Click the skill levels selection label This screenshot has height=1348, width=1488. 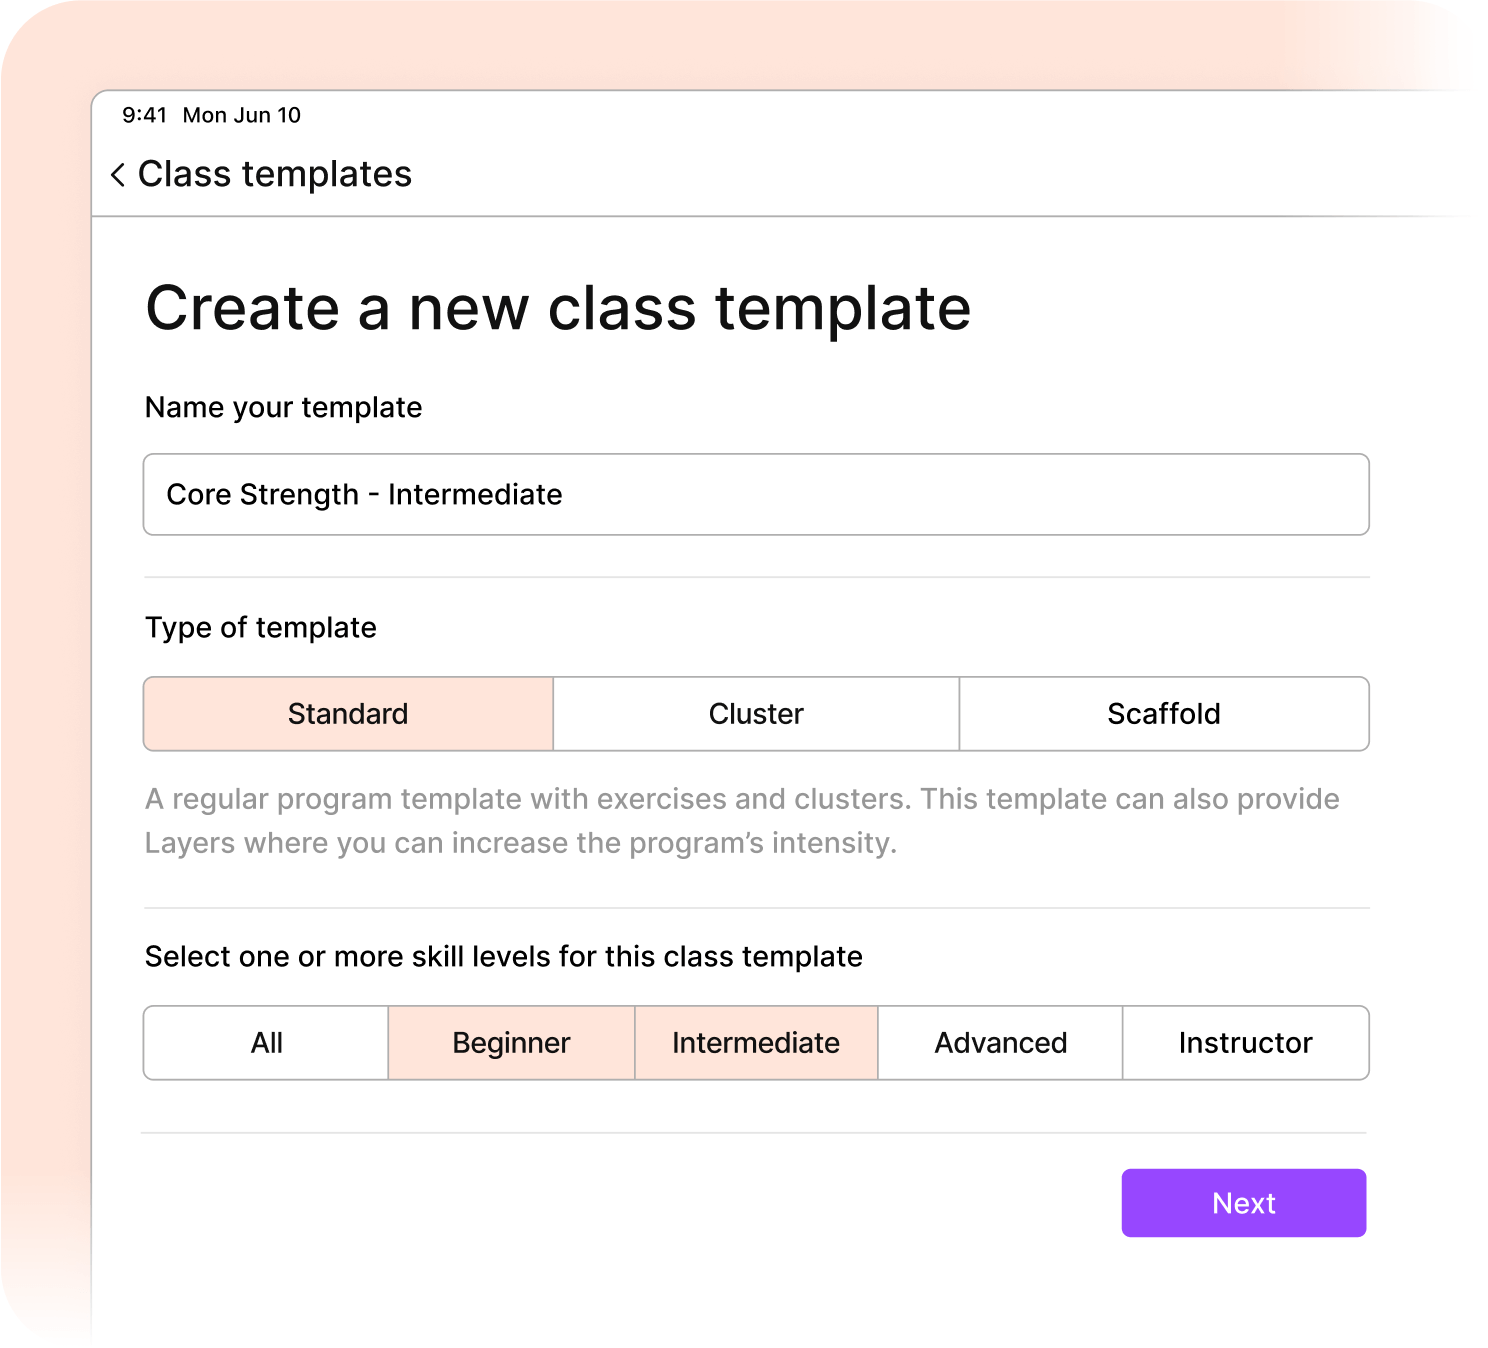tap(503, 957)
